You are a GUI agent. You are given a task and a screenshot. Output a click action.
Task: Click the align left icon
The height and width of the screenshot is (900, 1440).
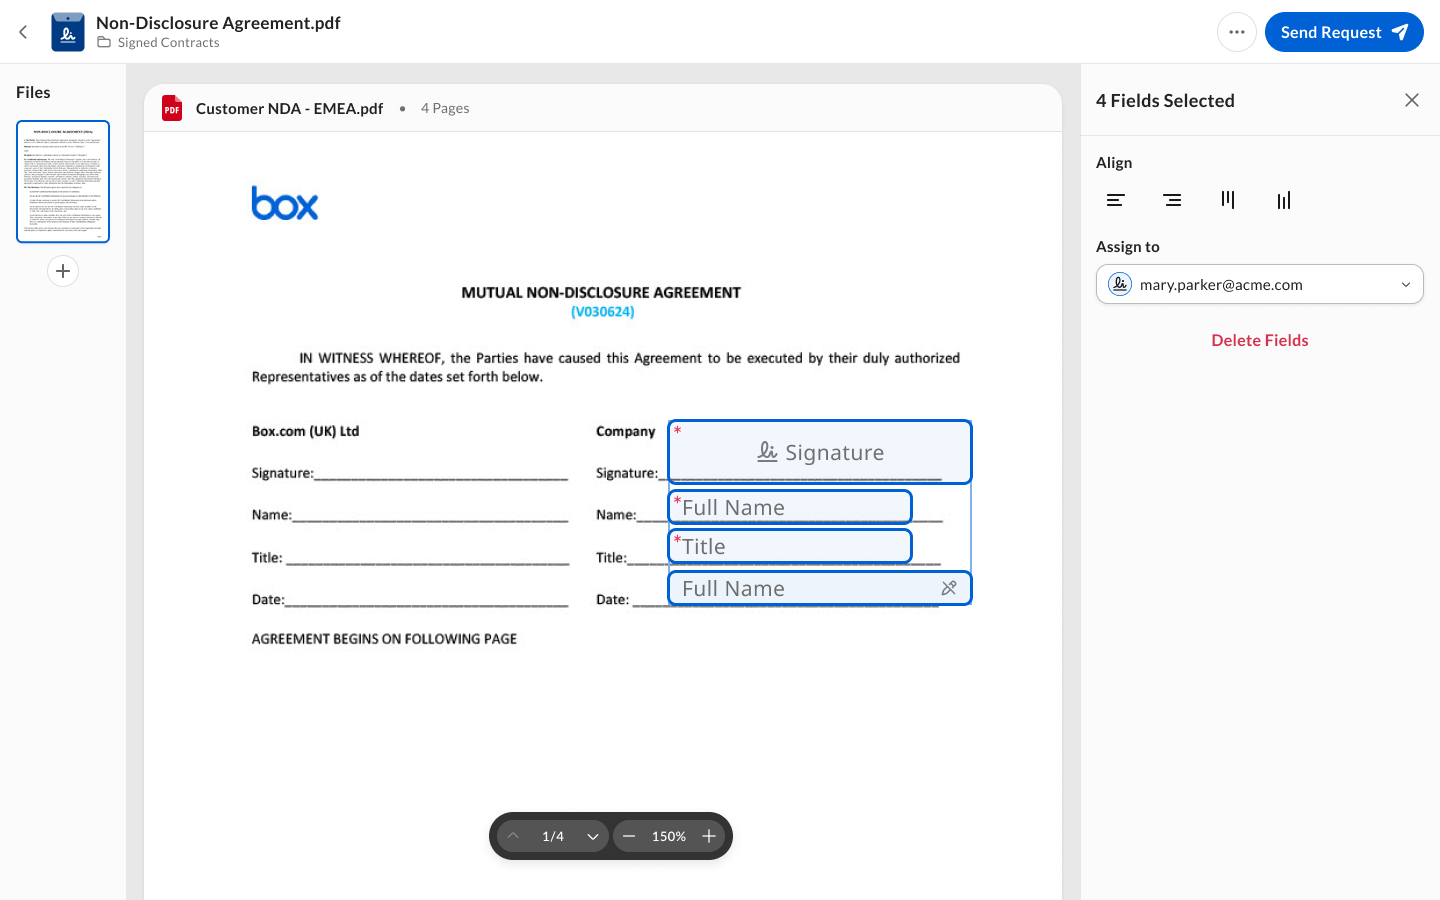[1116, 200]
